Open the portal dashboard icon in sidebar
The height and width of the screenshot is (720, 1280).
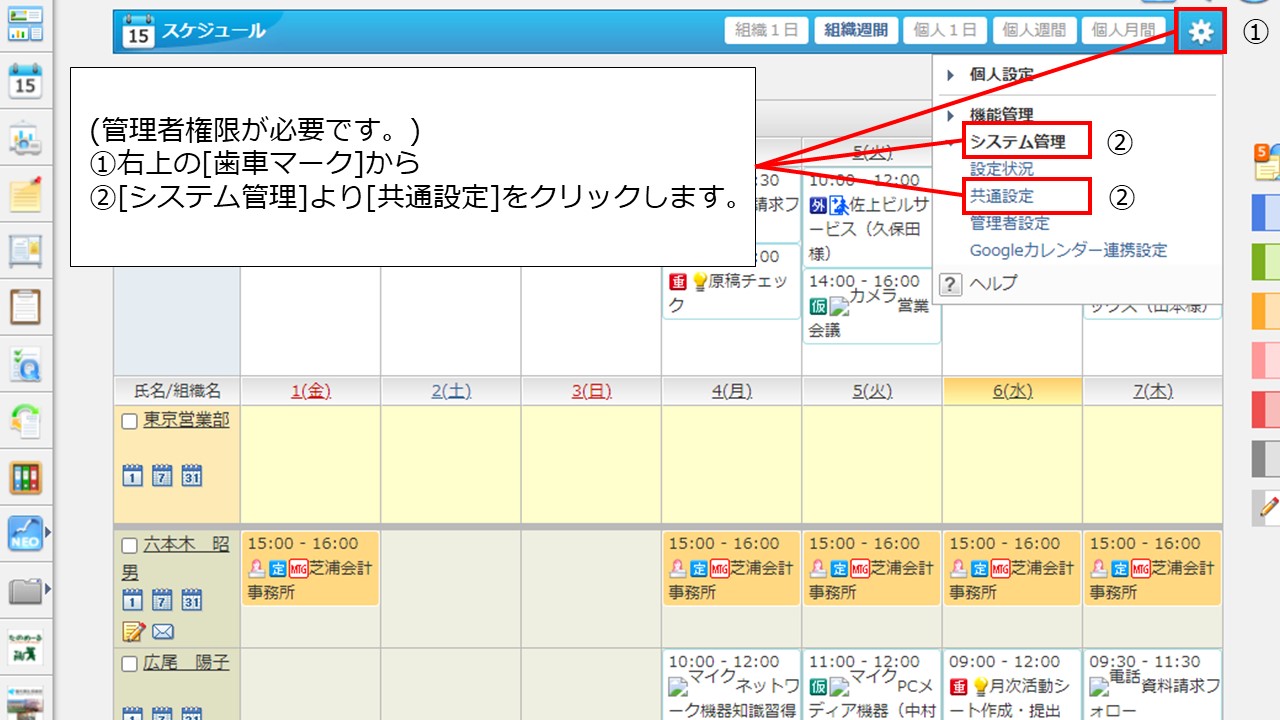click(25, 22)
